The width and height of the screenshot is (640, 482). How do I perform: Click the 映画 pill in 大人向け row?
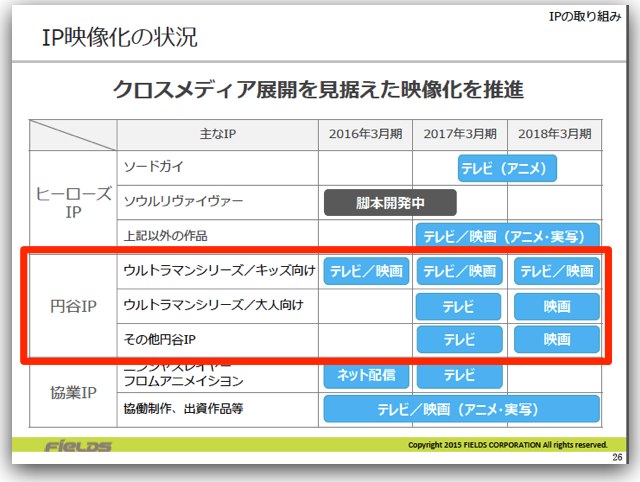tap(557, 307)
